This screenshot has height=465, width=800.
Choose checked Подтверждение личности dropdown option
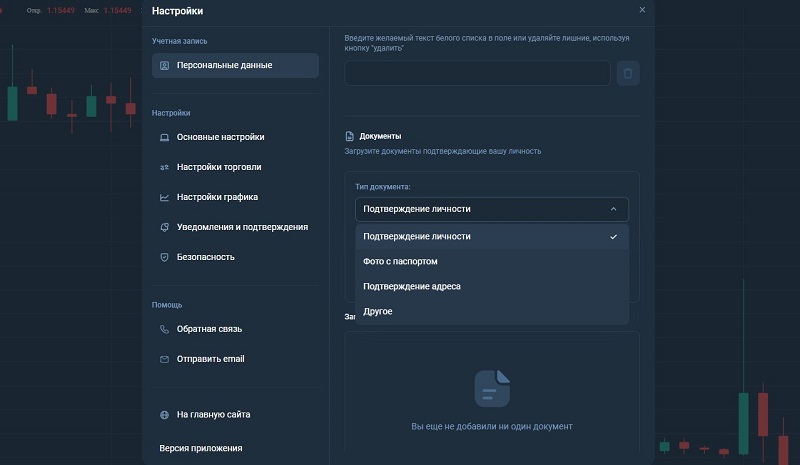pos(492,236)
